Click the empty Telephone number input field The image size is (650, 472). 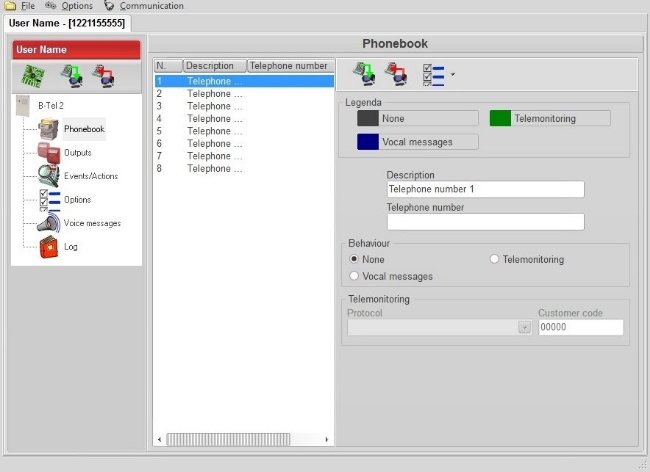click(x=485, y=222)
